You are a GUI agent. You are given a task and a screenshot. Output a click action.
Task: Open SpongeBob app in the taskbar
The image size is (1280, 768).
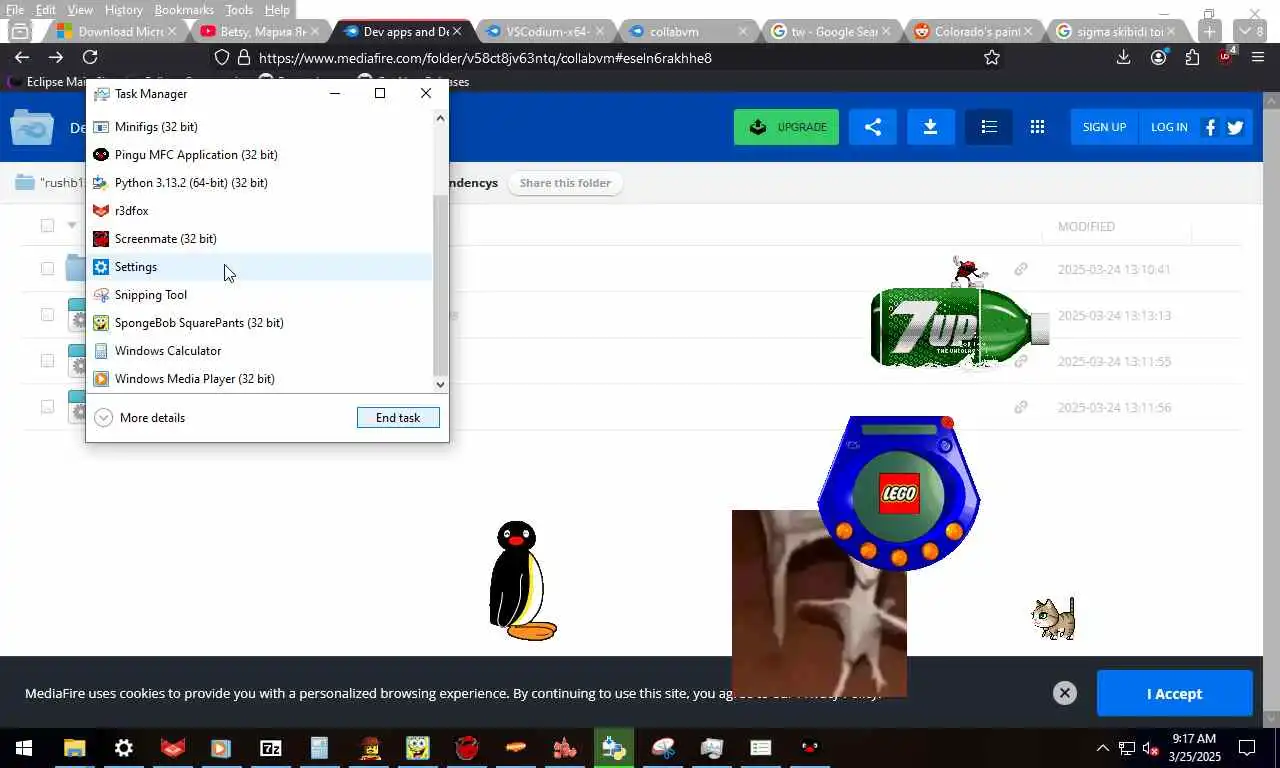(x=418, y=747)
